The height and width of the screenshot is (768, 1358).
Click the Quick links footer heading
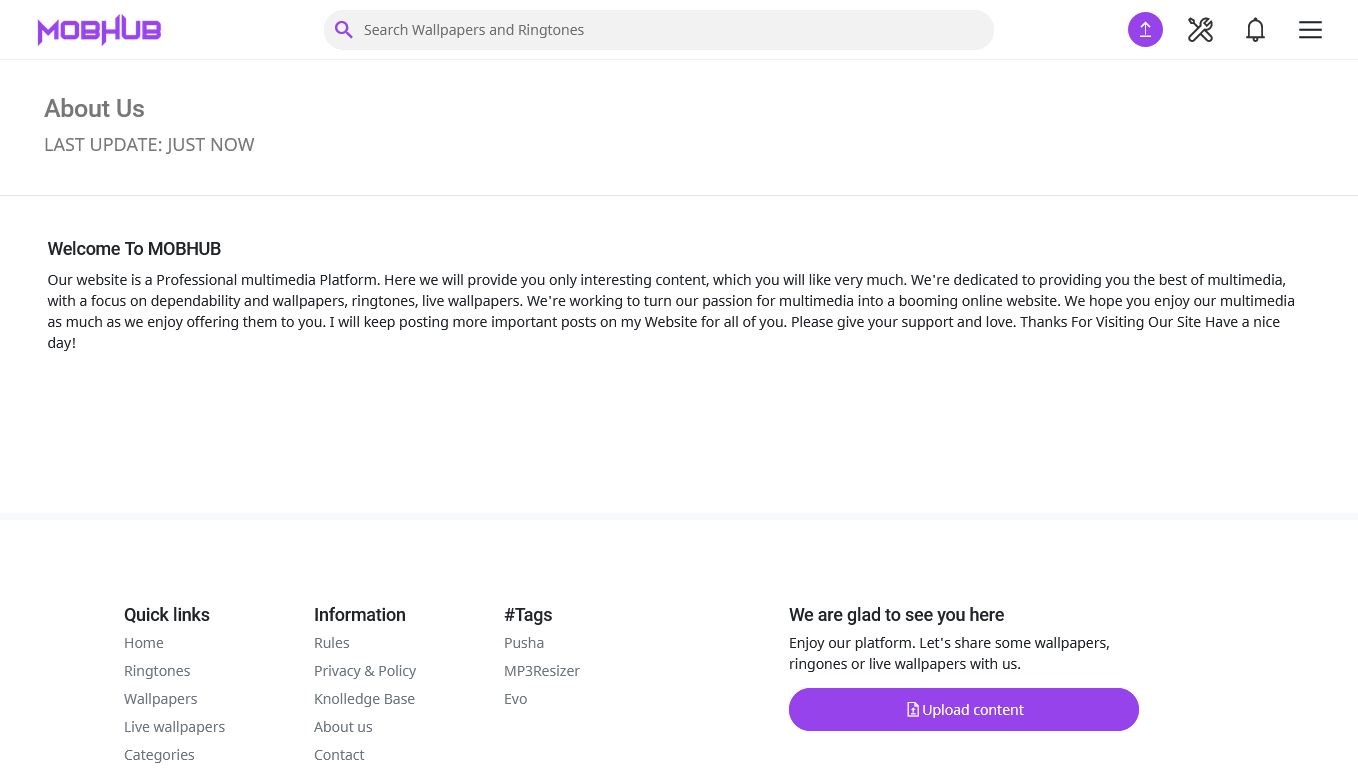[167, 615]
